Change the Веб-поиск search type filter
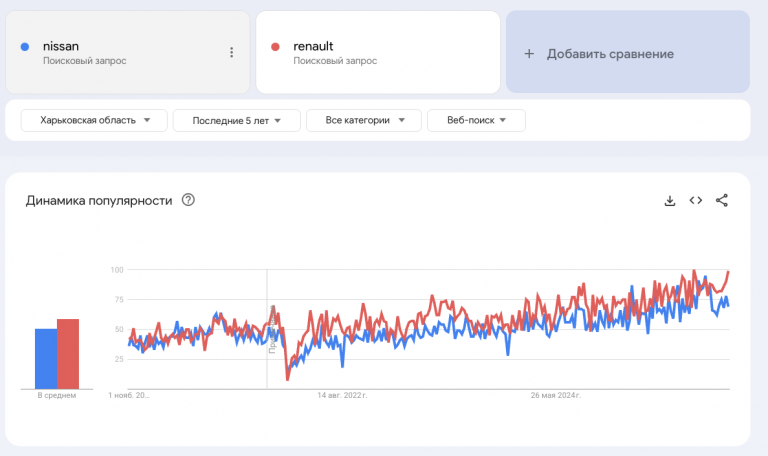The image size is (768, 456). [476, 120]
